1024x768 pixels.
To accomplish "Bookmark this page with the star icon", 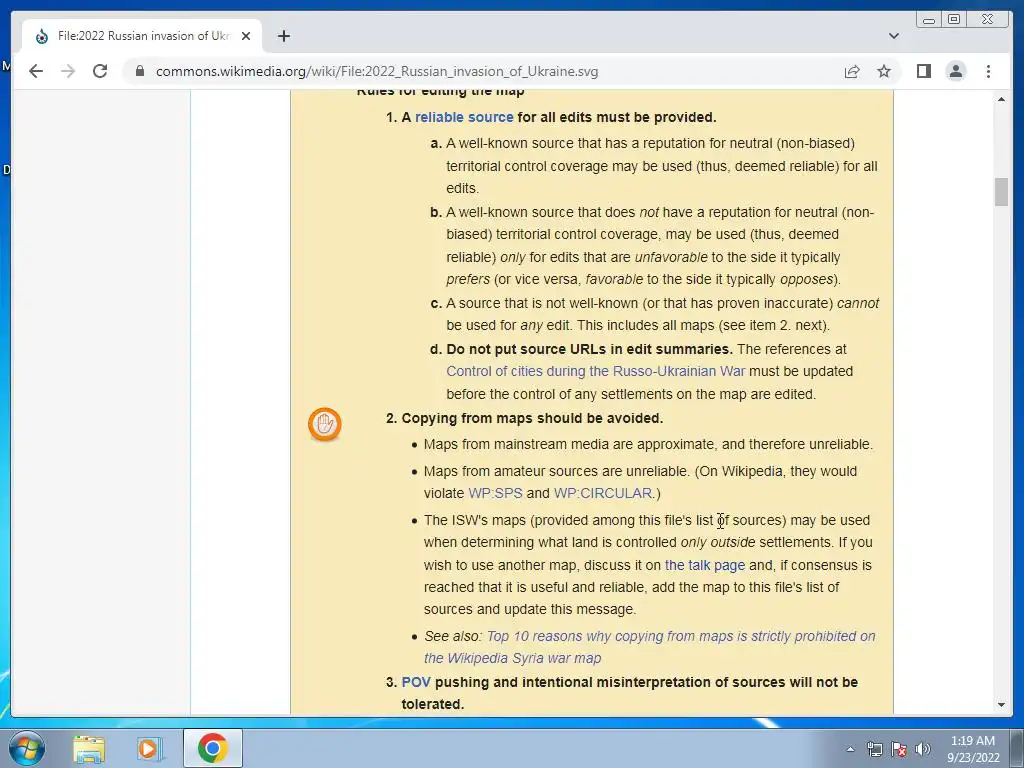I will [x=884, y=71].
